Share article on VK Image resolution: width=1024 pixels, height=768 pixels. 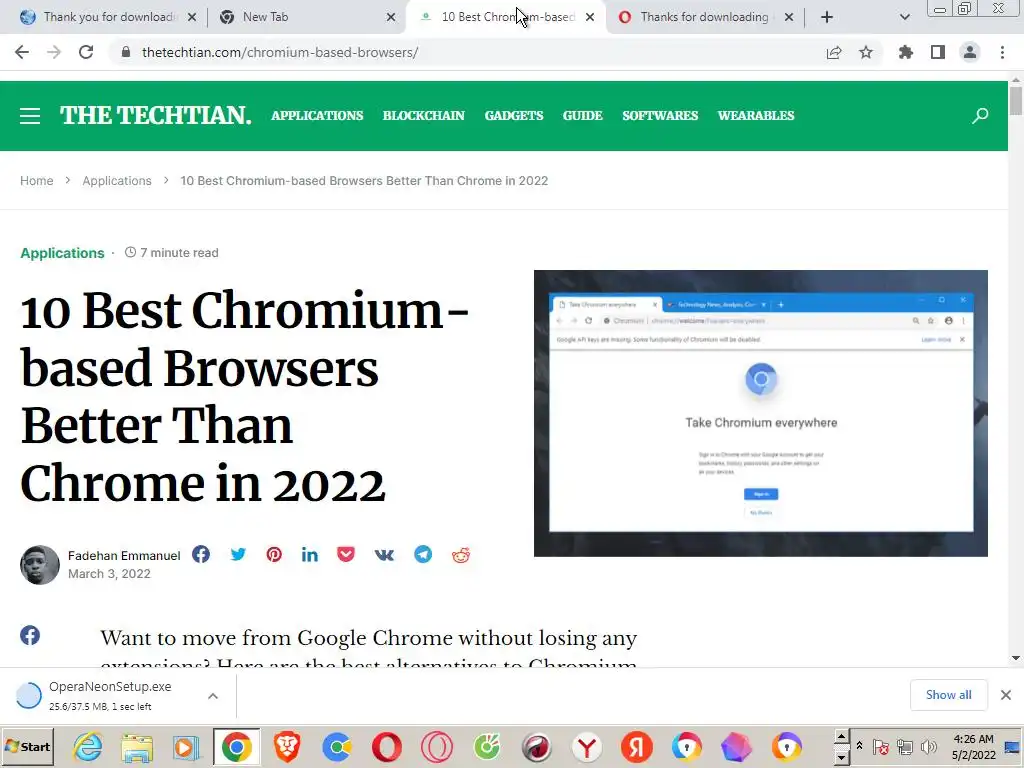coord(384,554)
